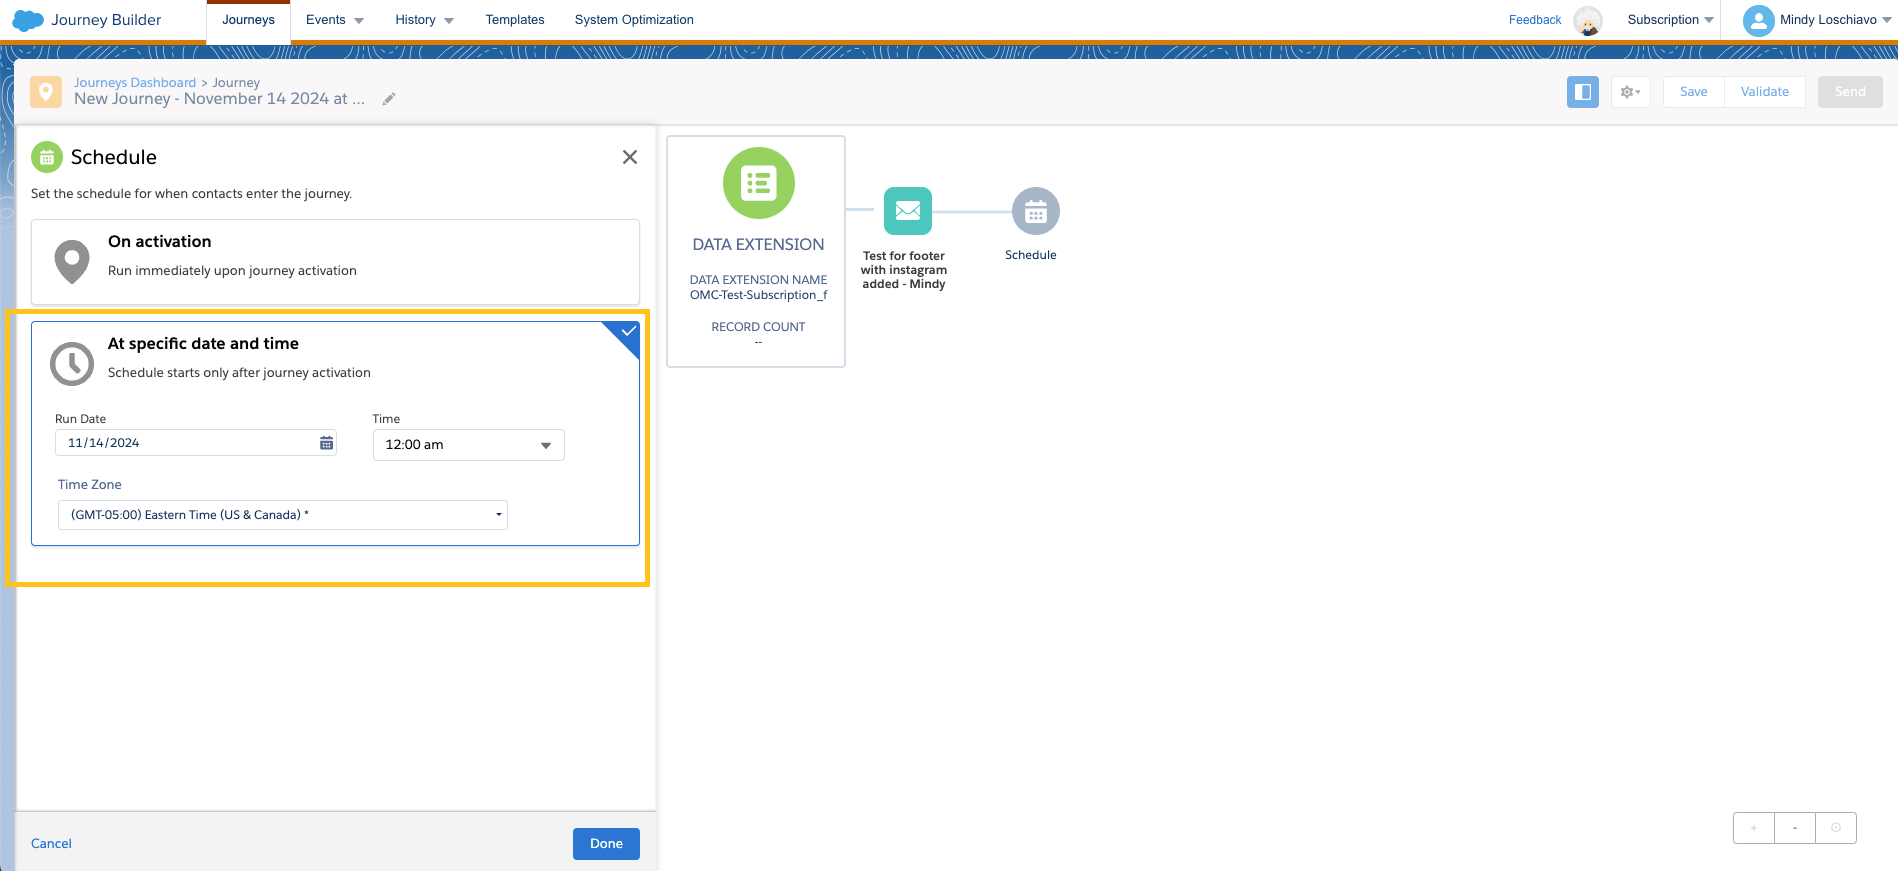Click the Schedule calendar node on canvas
The image size is (1898, 871).
1035,212
